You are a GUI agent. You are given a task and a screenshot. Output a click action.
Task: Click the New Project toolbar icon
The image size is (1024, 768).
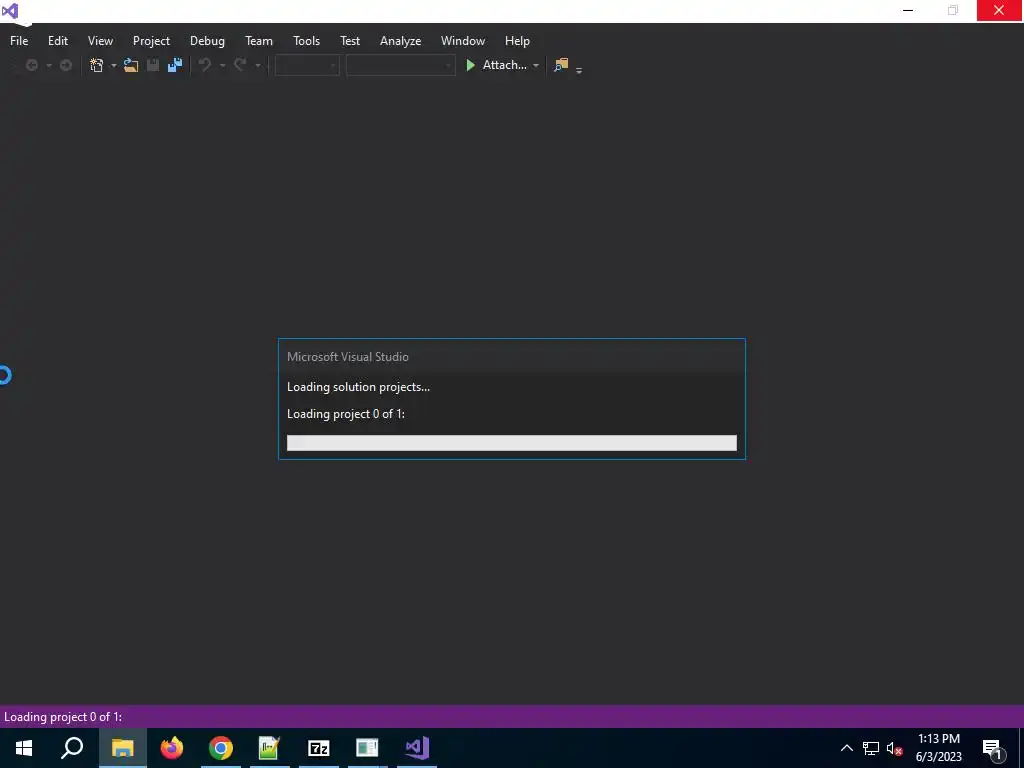tap(97, 65)
